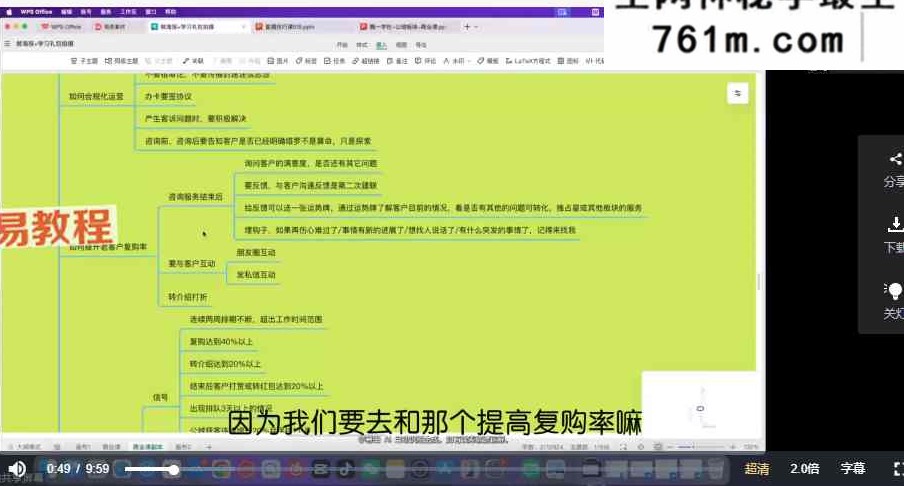Open the 水印 watermark dropdown
Screen dimensions: 904x486
pyautogui.click(x=457, y=61)
